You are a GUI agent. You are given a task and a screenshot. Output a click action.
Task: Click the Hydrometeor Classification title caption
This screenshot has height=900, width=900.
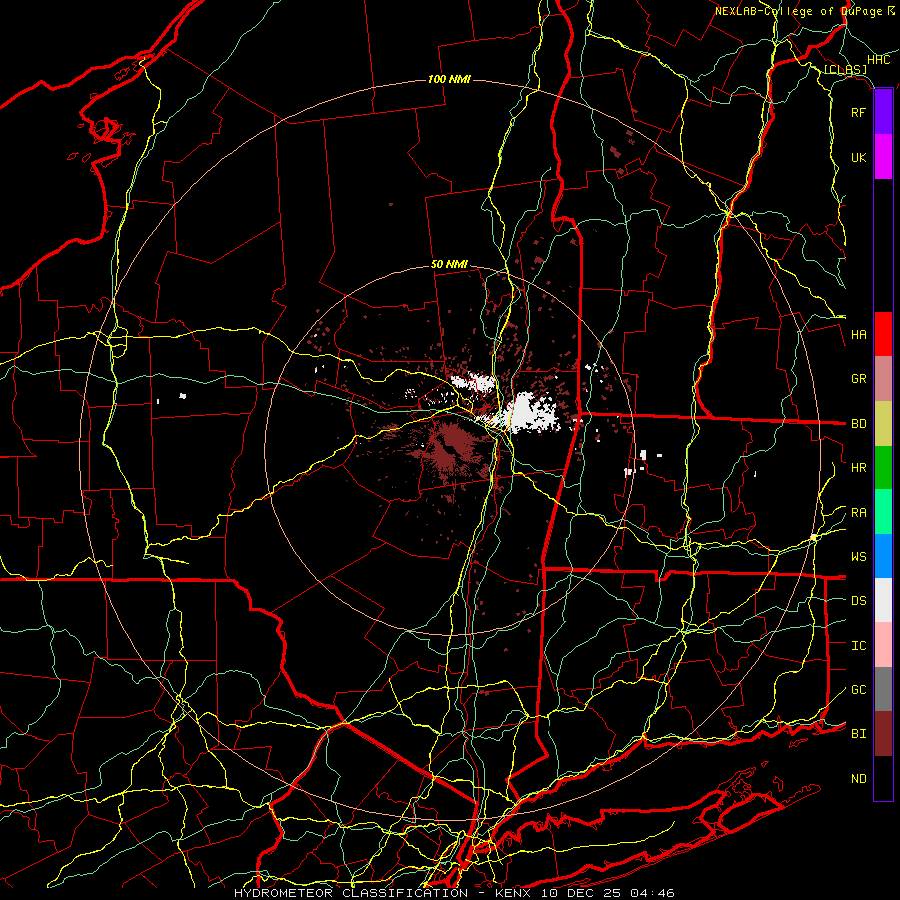pyautogui.click(x=455, y=893)
